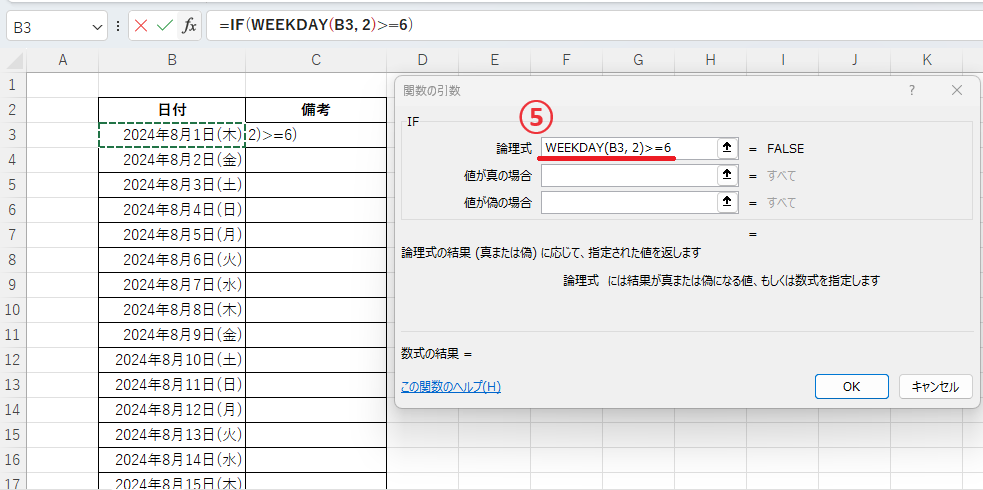The height and width of the screenshot is (490, 983).
Task: Select column J header
Action: (x=855, y=60)
